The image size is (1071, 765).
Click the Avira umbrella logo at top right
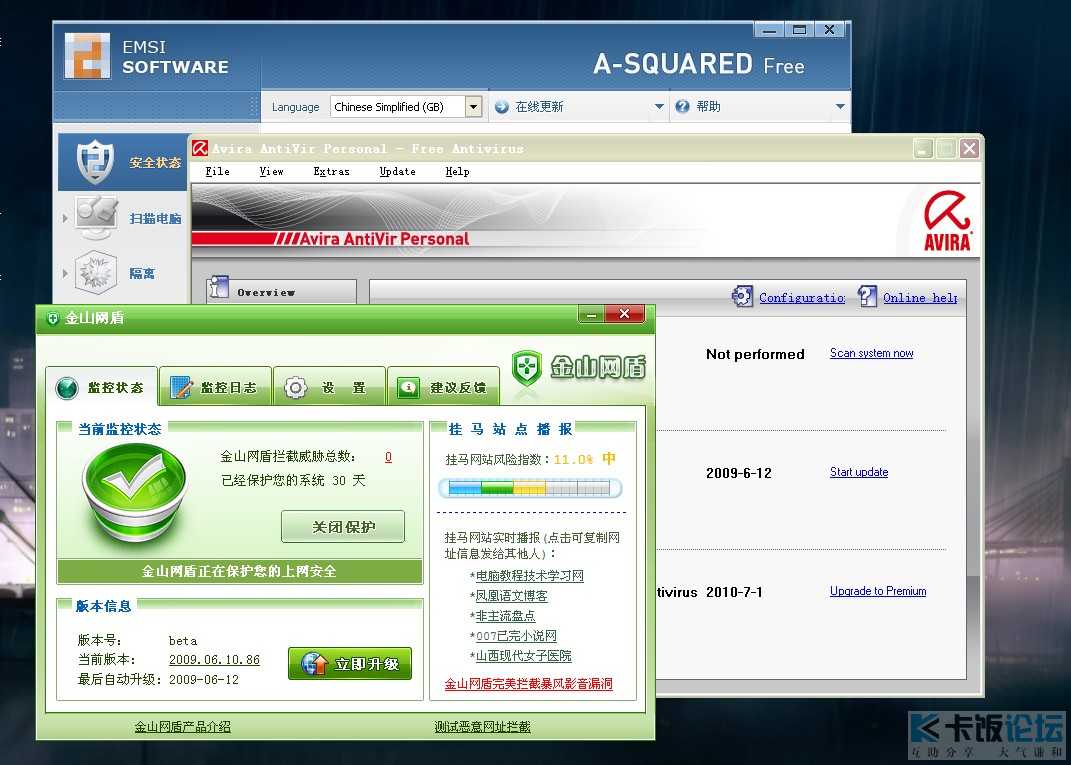coord(947,221)
